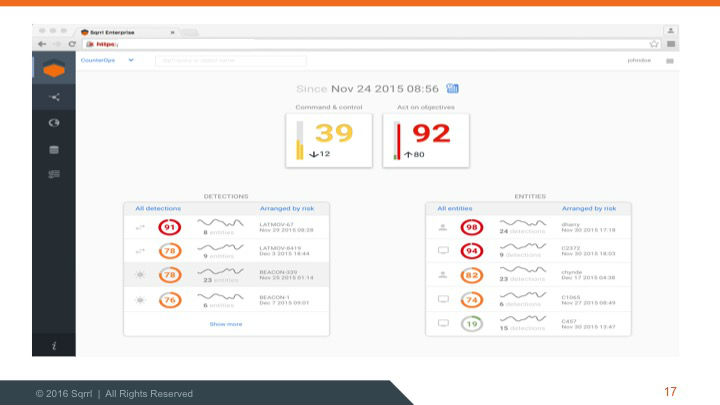
Task: Click the green risk score 19 circle
Action: 472,324
